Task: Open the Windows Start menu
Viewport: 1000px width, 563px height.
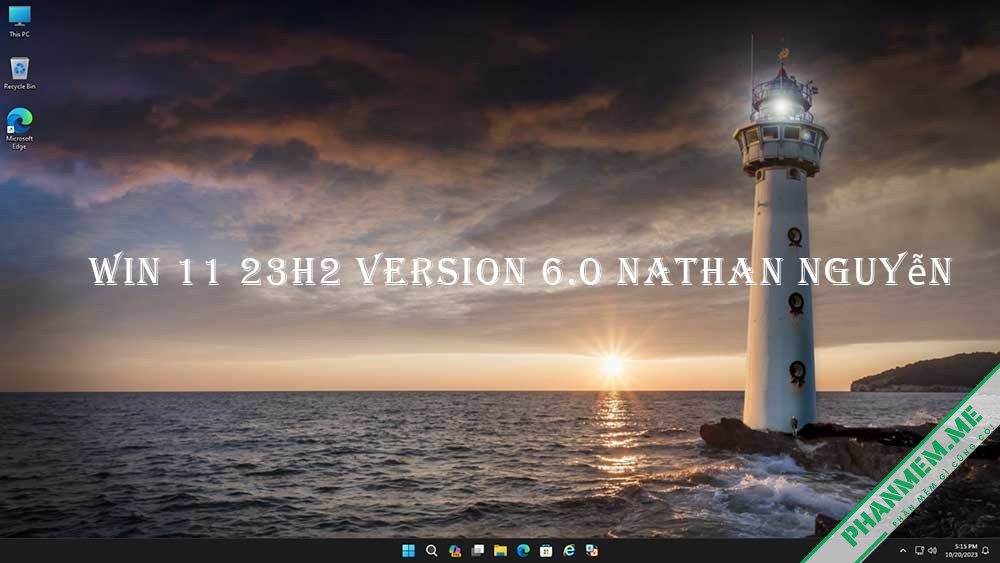Action: 409,550
